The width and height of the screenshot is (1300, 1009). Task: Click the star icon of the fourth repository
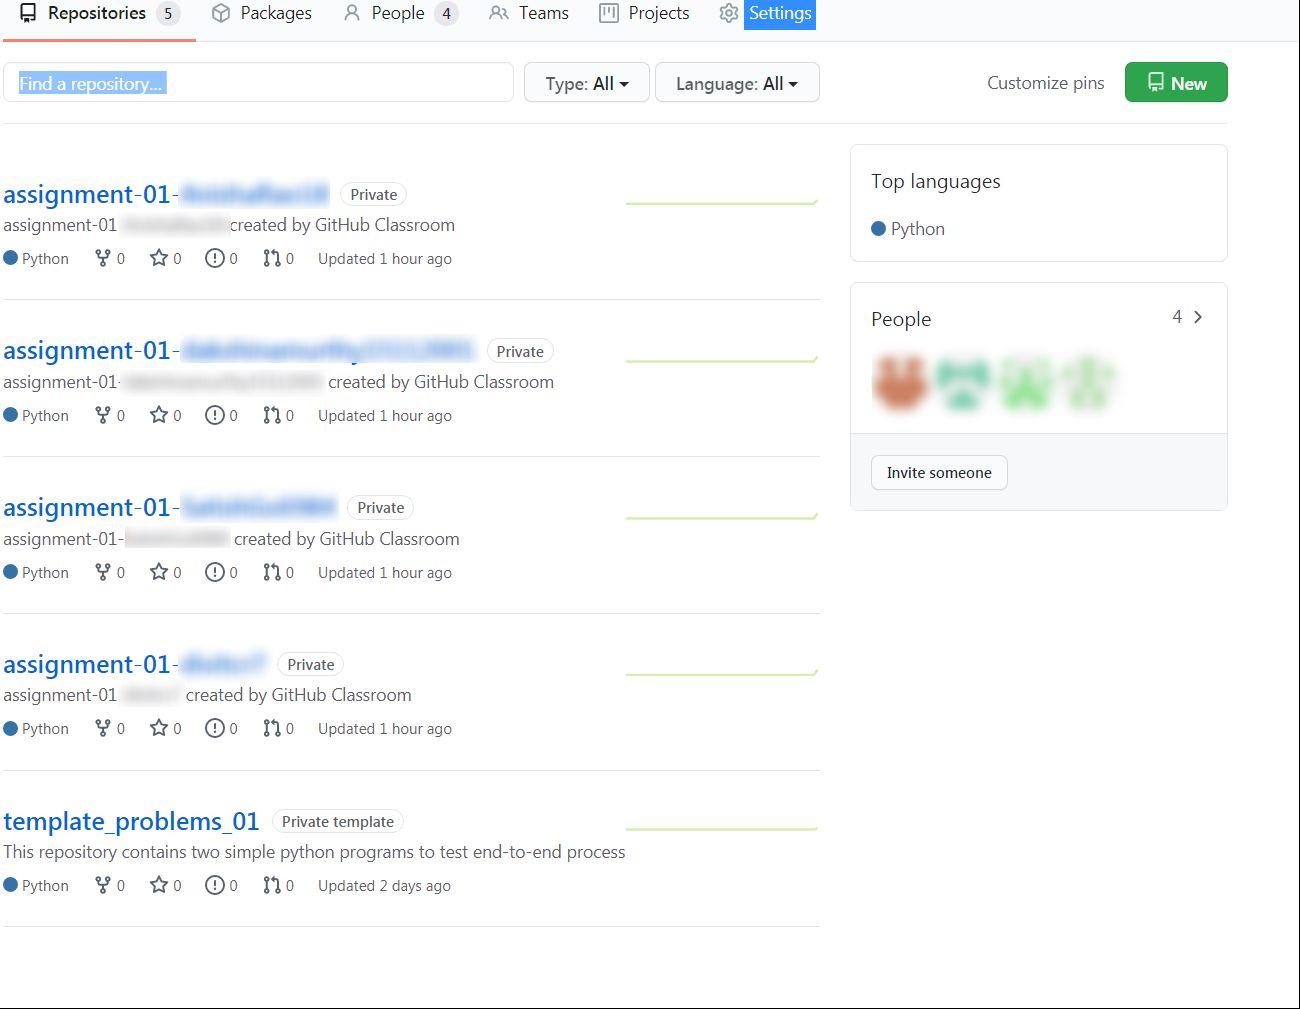(159, 728)
